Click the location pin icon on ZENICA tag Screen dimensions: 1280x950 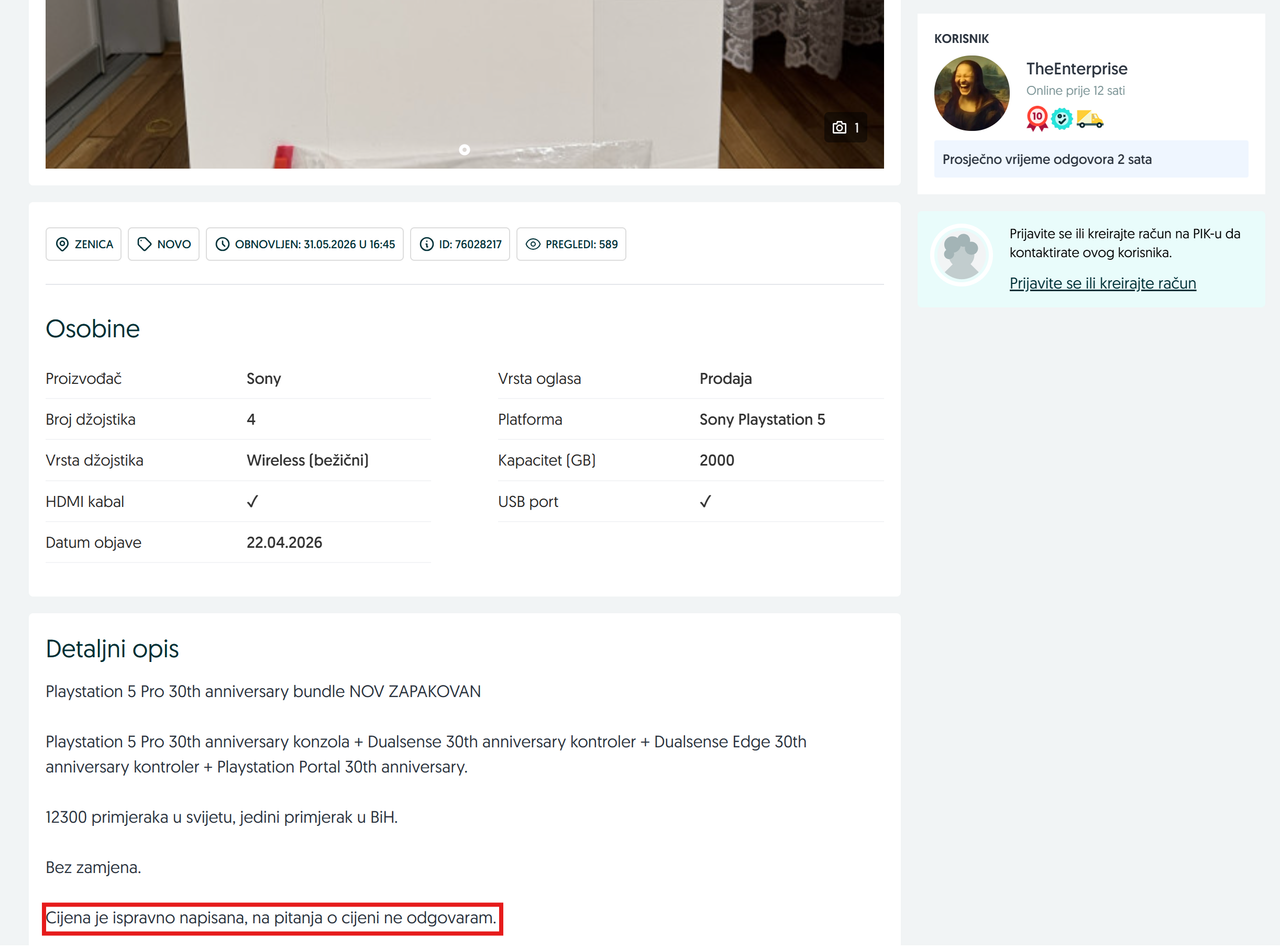click(62, 244)
